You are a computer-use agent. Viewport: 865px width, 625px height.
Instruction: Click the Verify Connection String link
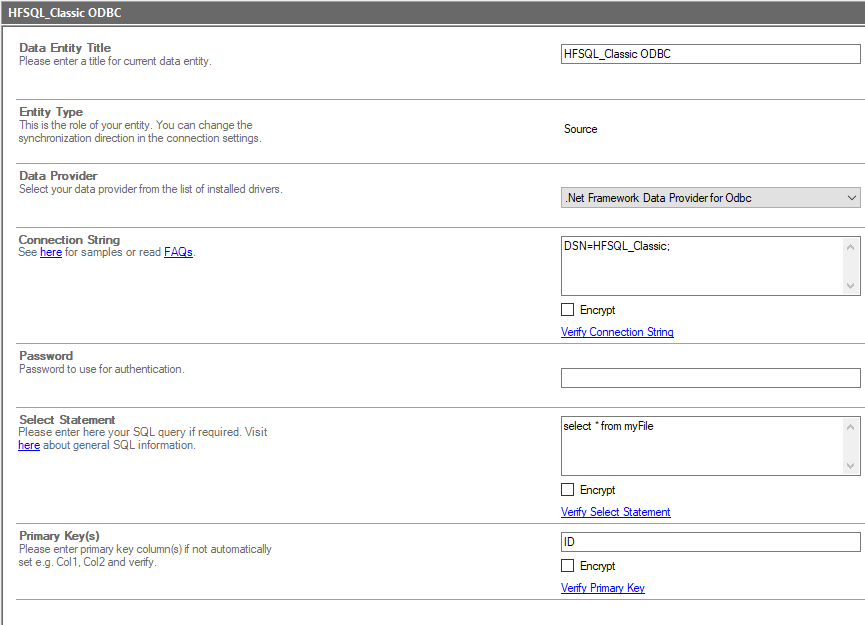click(617, 332)
